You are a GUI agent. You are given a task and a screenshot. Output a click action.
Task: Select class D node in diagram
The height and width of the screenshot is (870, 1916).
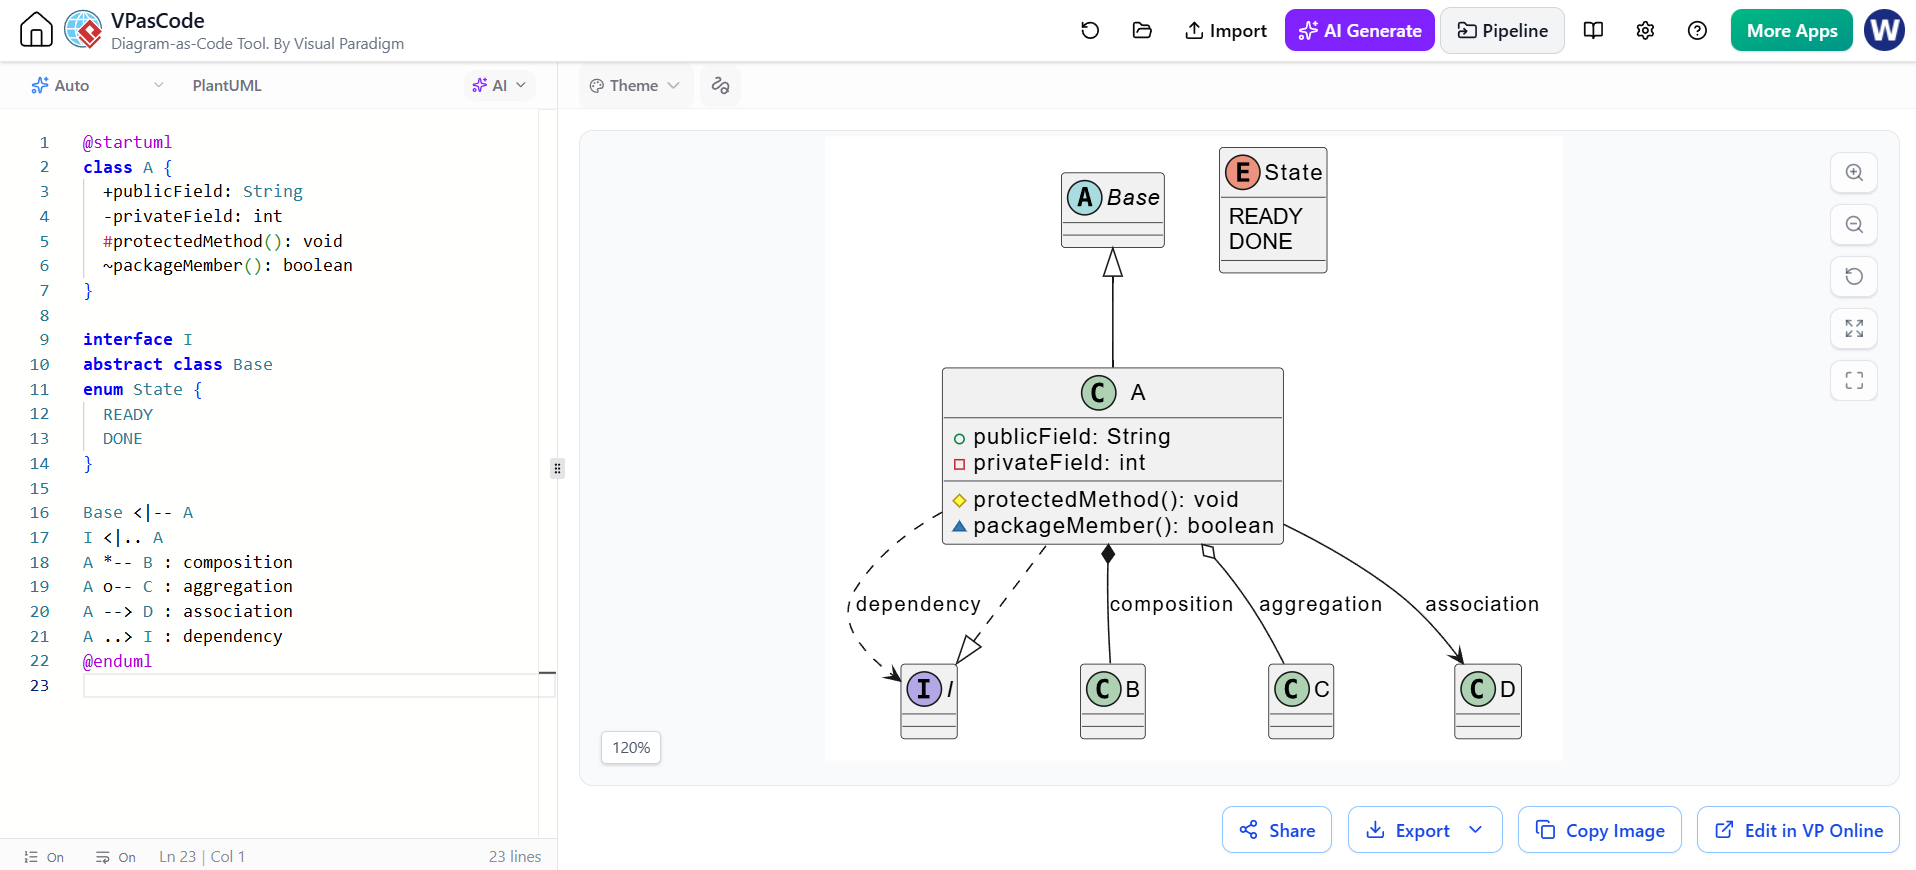pyautogui.click(x=1488, y=701)
